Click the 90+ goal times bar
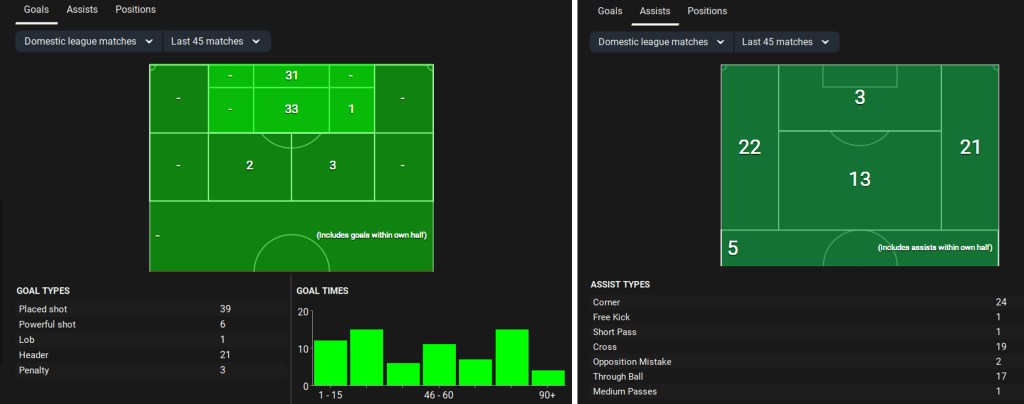This screenshot has height=404, width=1024. point(548,379)
